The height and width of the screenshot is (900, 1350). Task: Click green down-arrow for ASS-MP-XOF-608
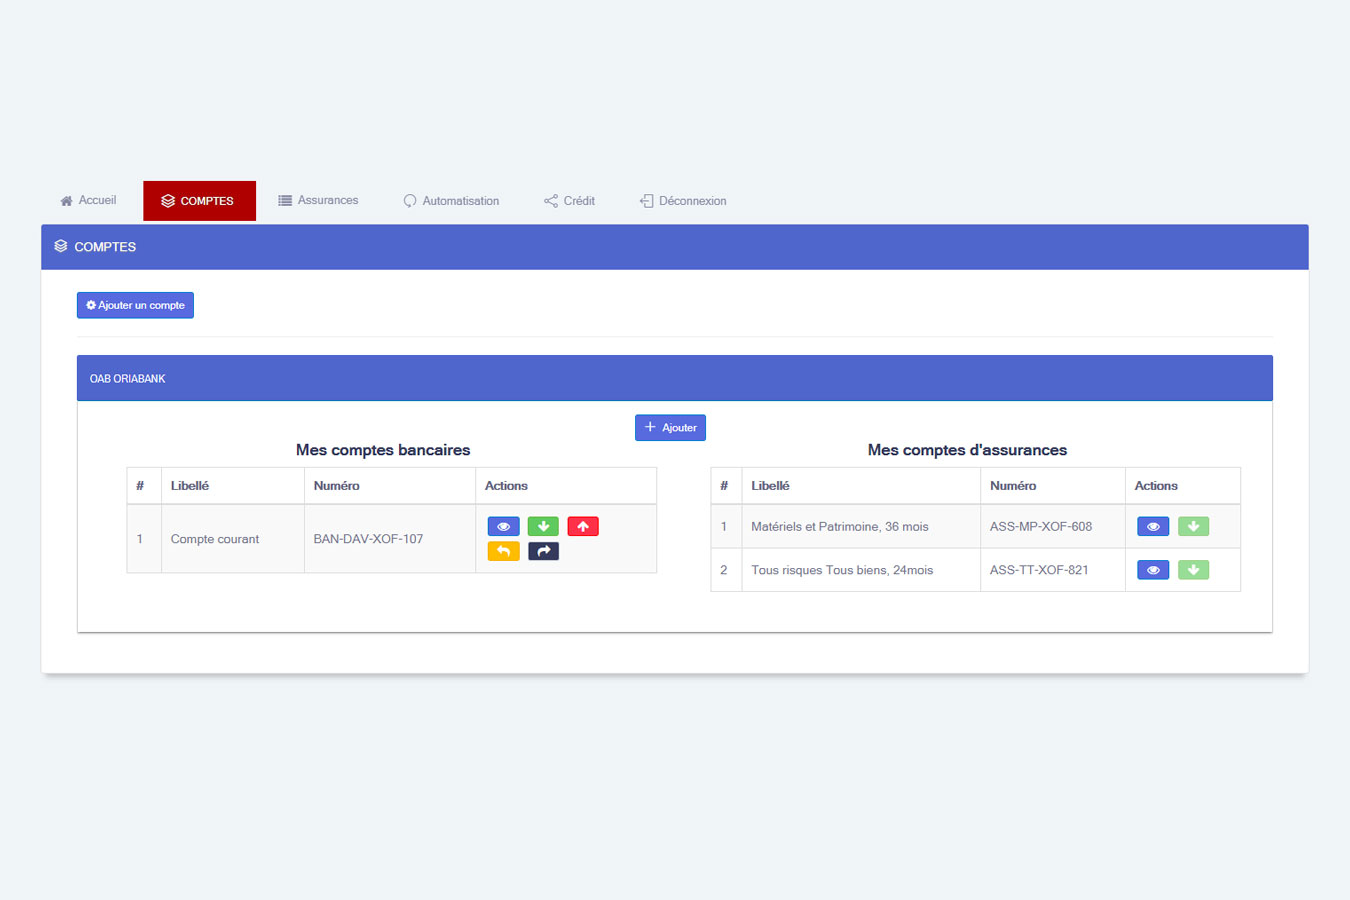click(1193, 527)
